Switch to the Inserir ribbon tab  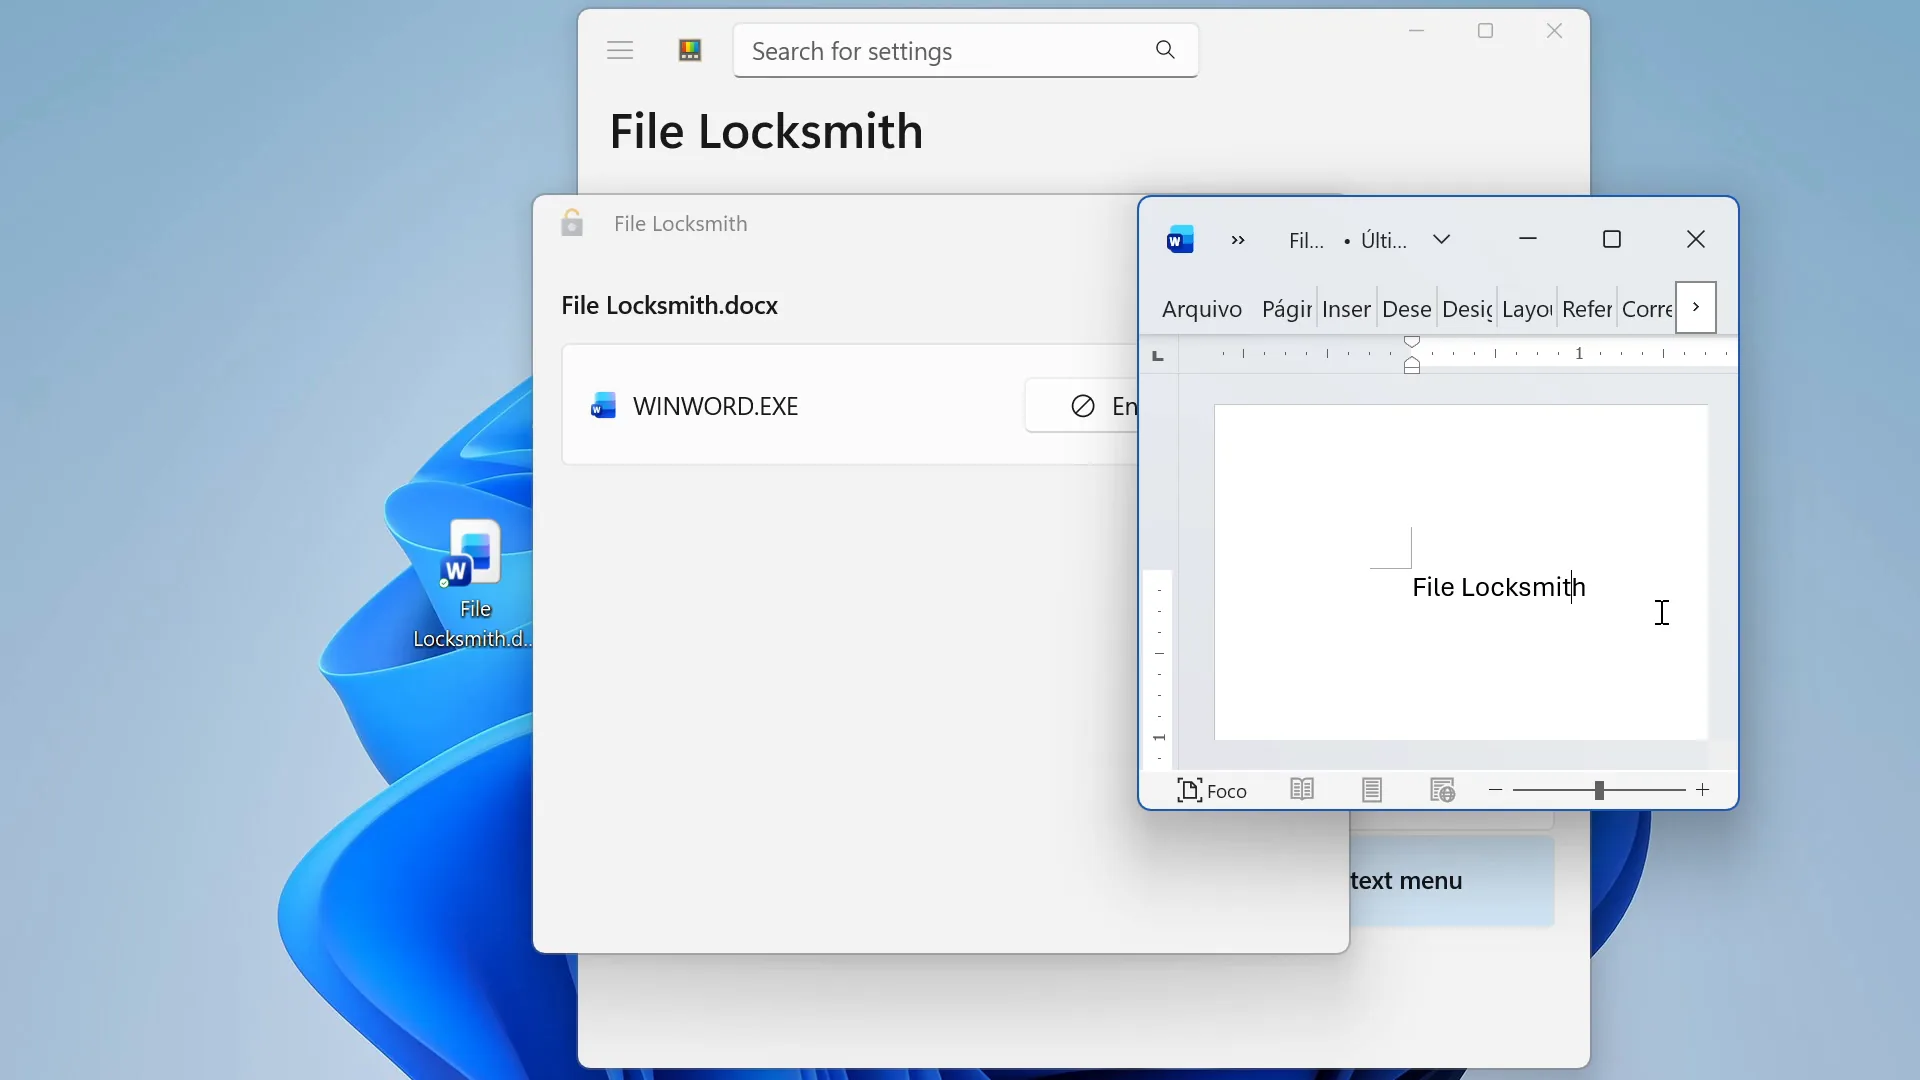(x=1346, y=309)
